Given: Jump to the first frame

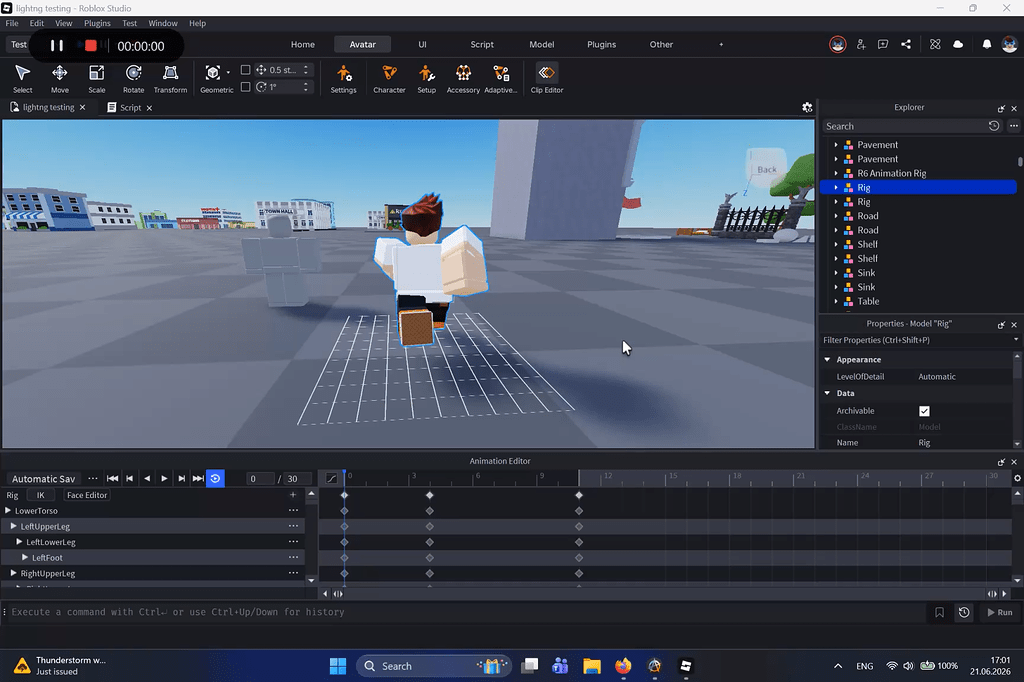Looking at the screenshot, I should (112, 478).
